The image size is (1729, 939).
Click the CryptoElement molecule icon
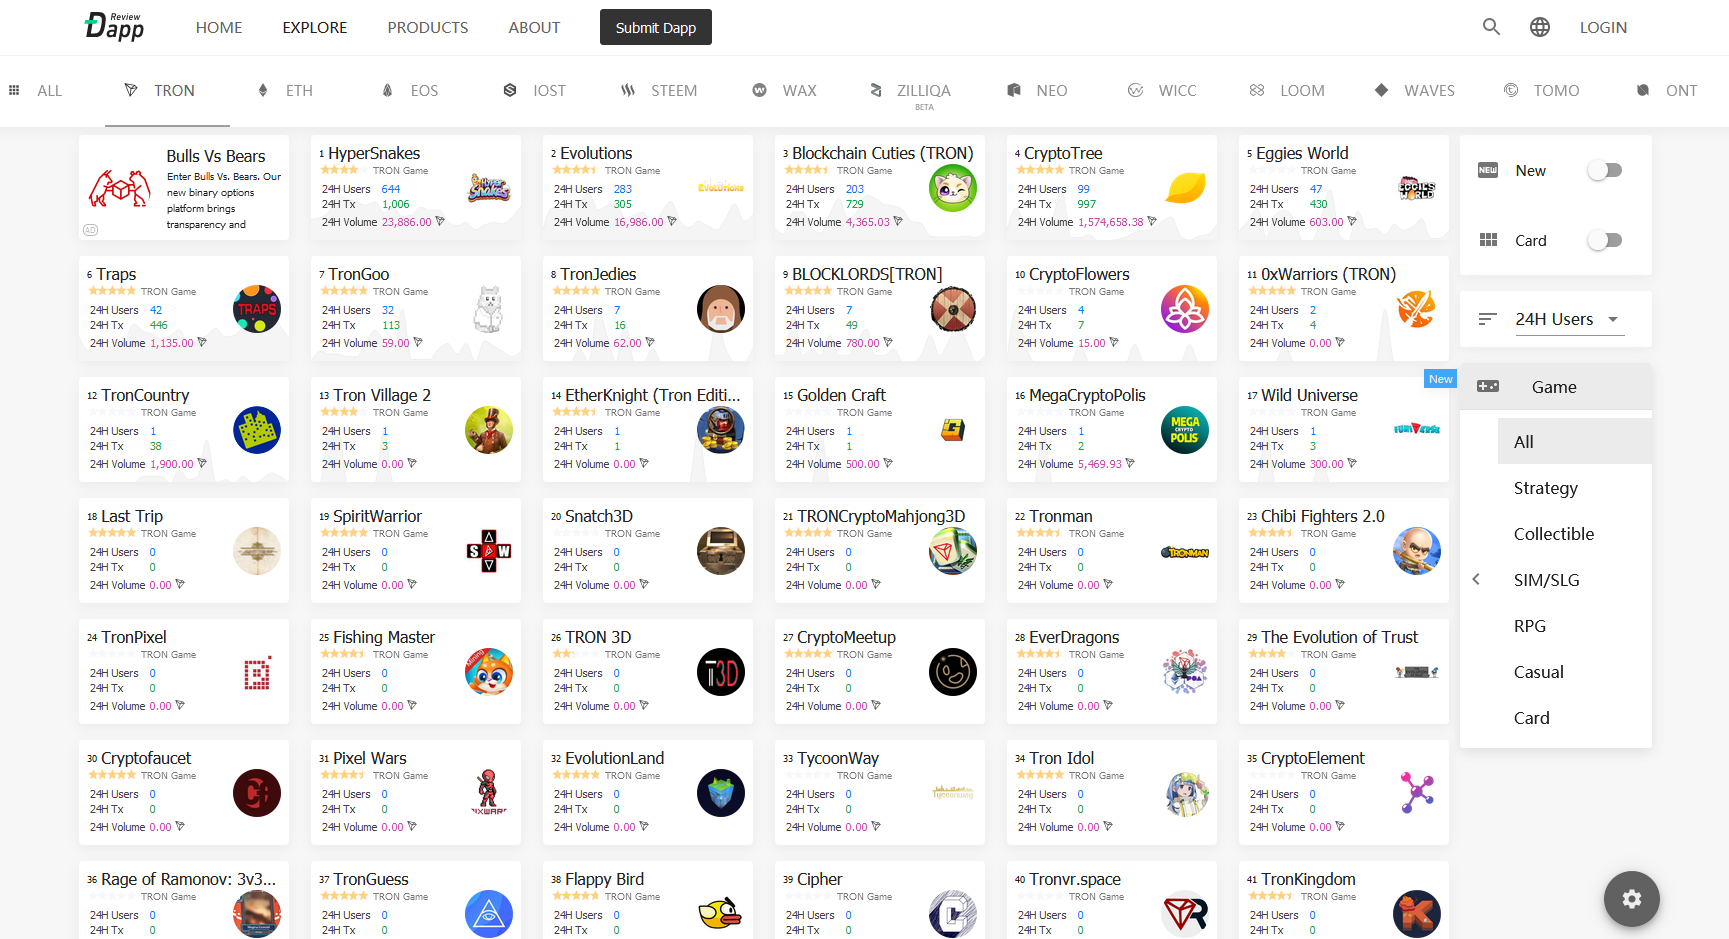coord(1417,793)
